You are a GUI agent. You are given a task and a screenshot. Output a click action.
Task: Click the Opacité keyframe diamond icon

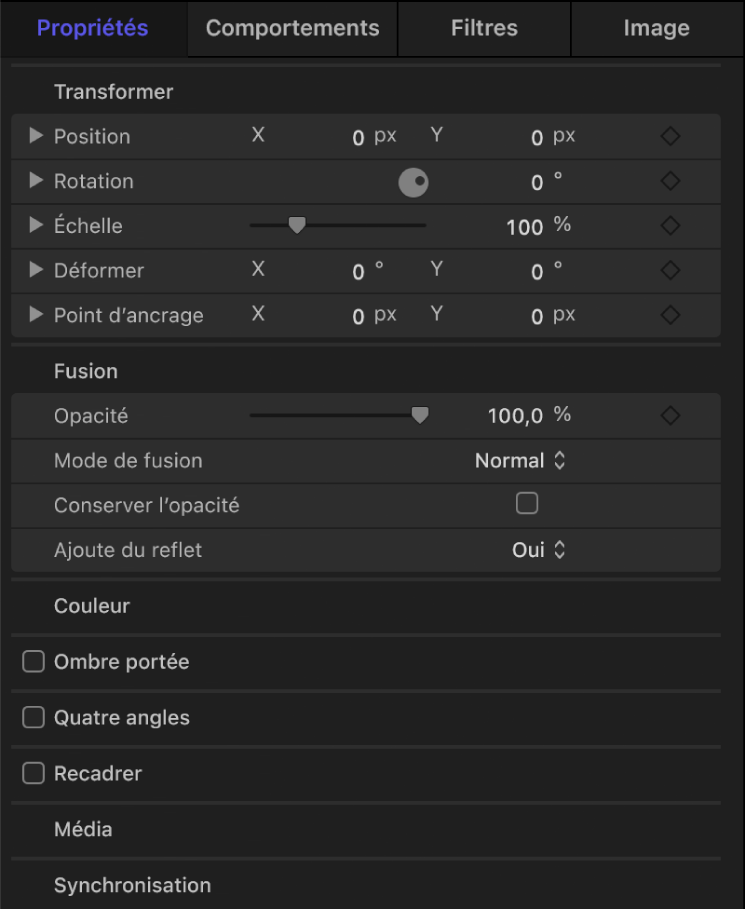point(670,415)
